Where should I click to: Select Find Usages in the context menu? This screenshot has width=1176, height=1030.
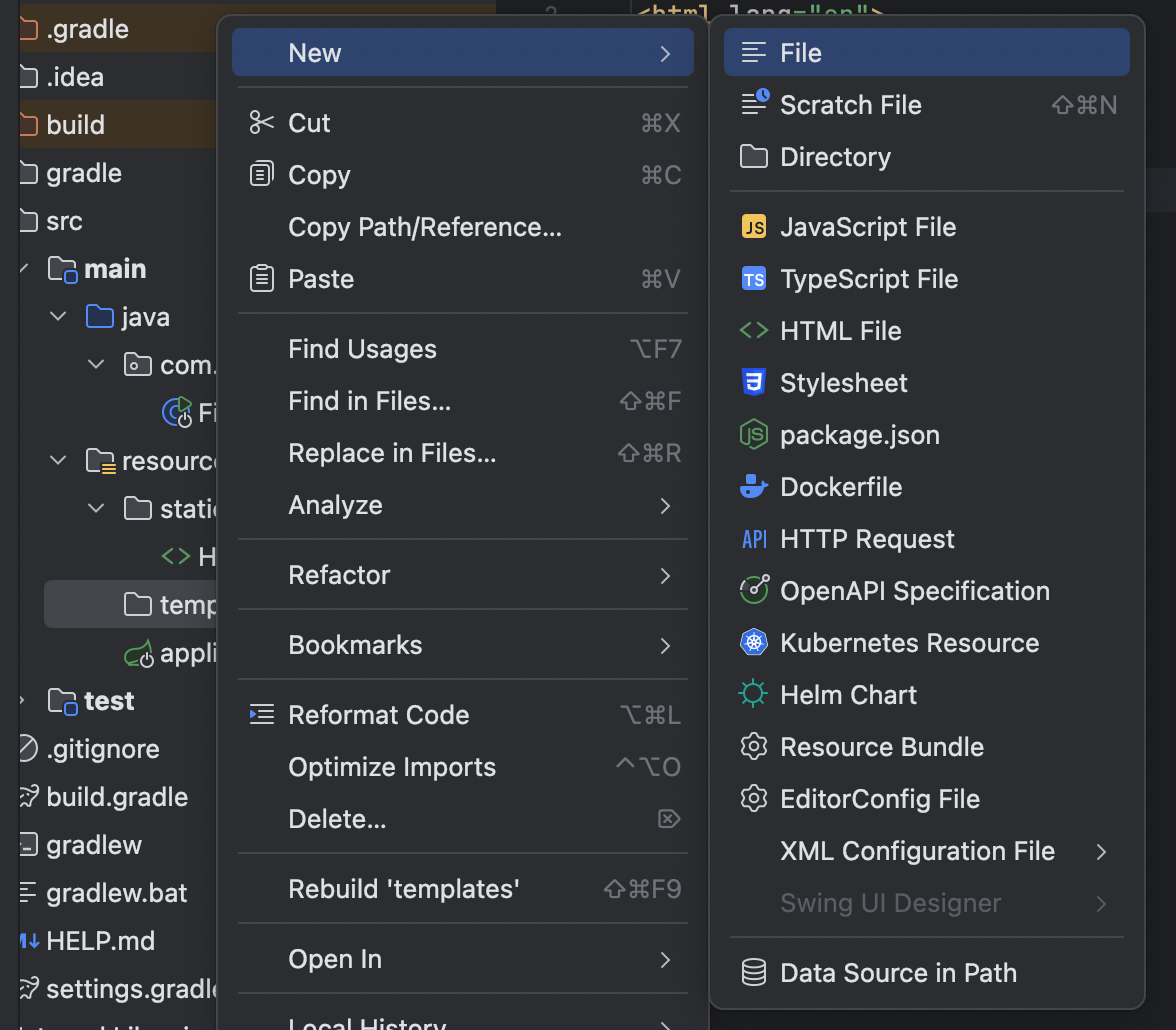463,349
